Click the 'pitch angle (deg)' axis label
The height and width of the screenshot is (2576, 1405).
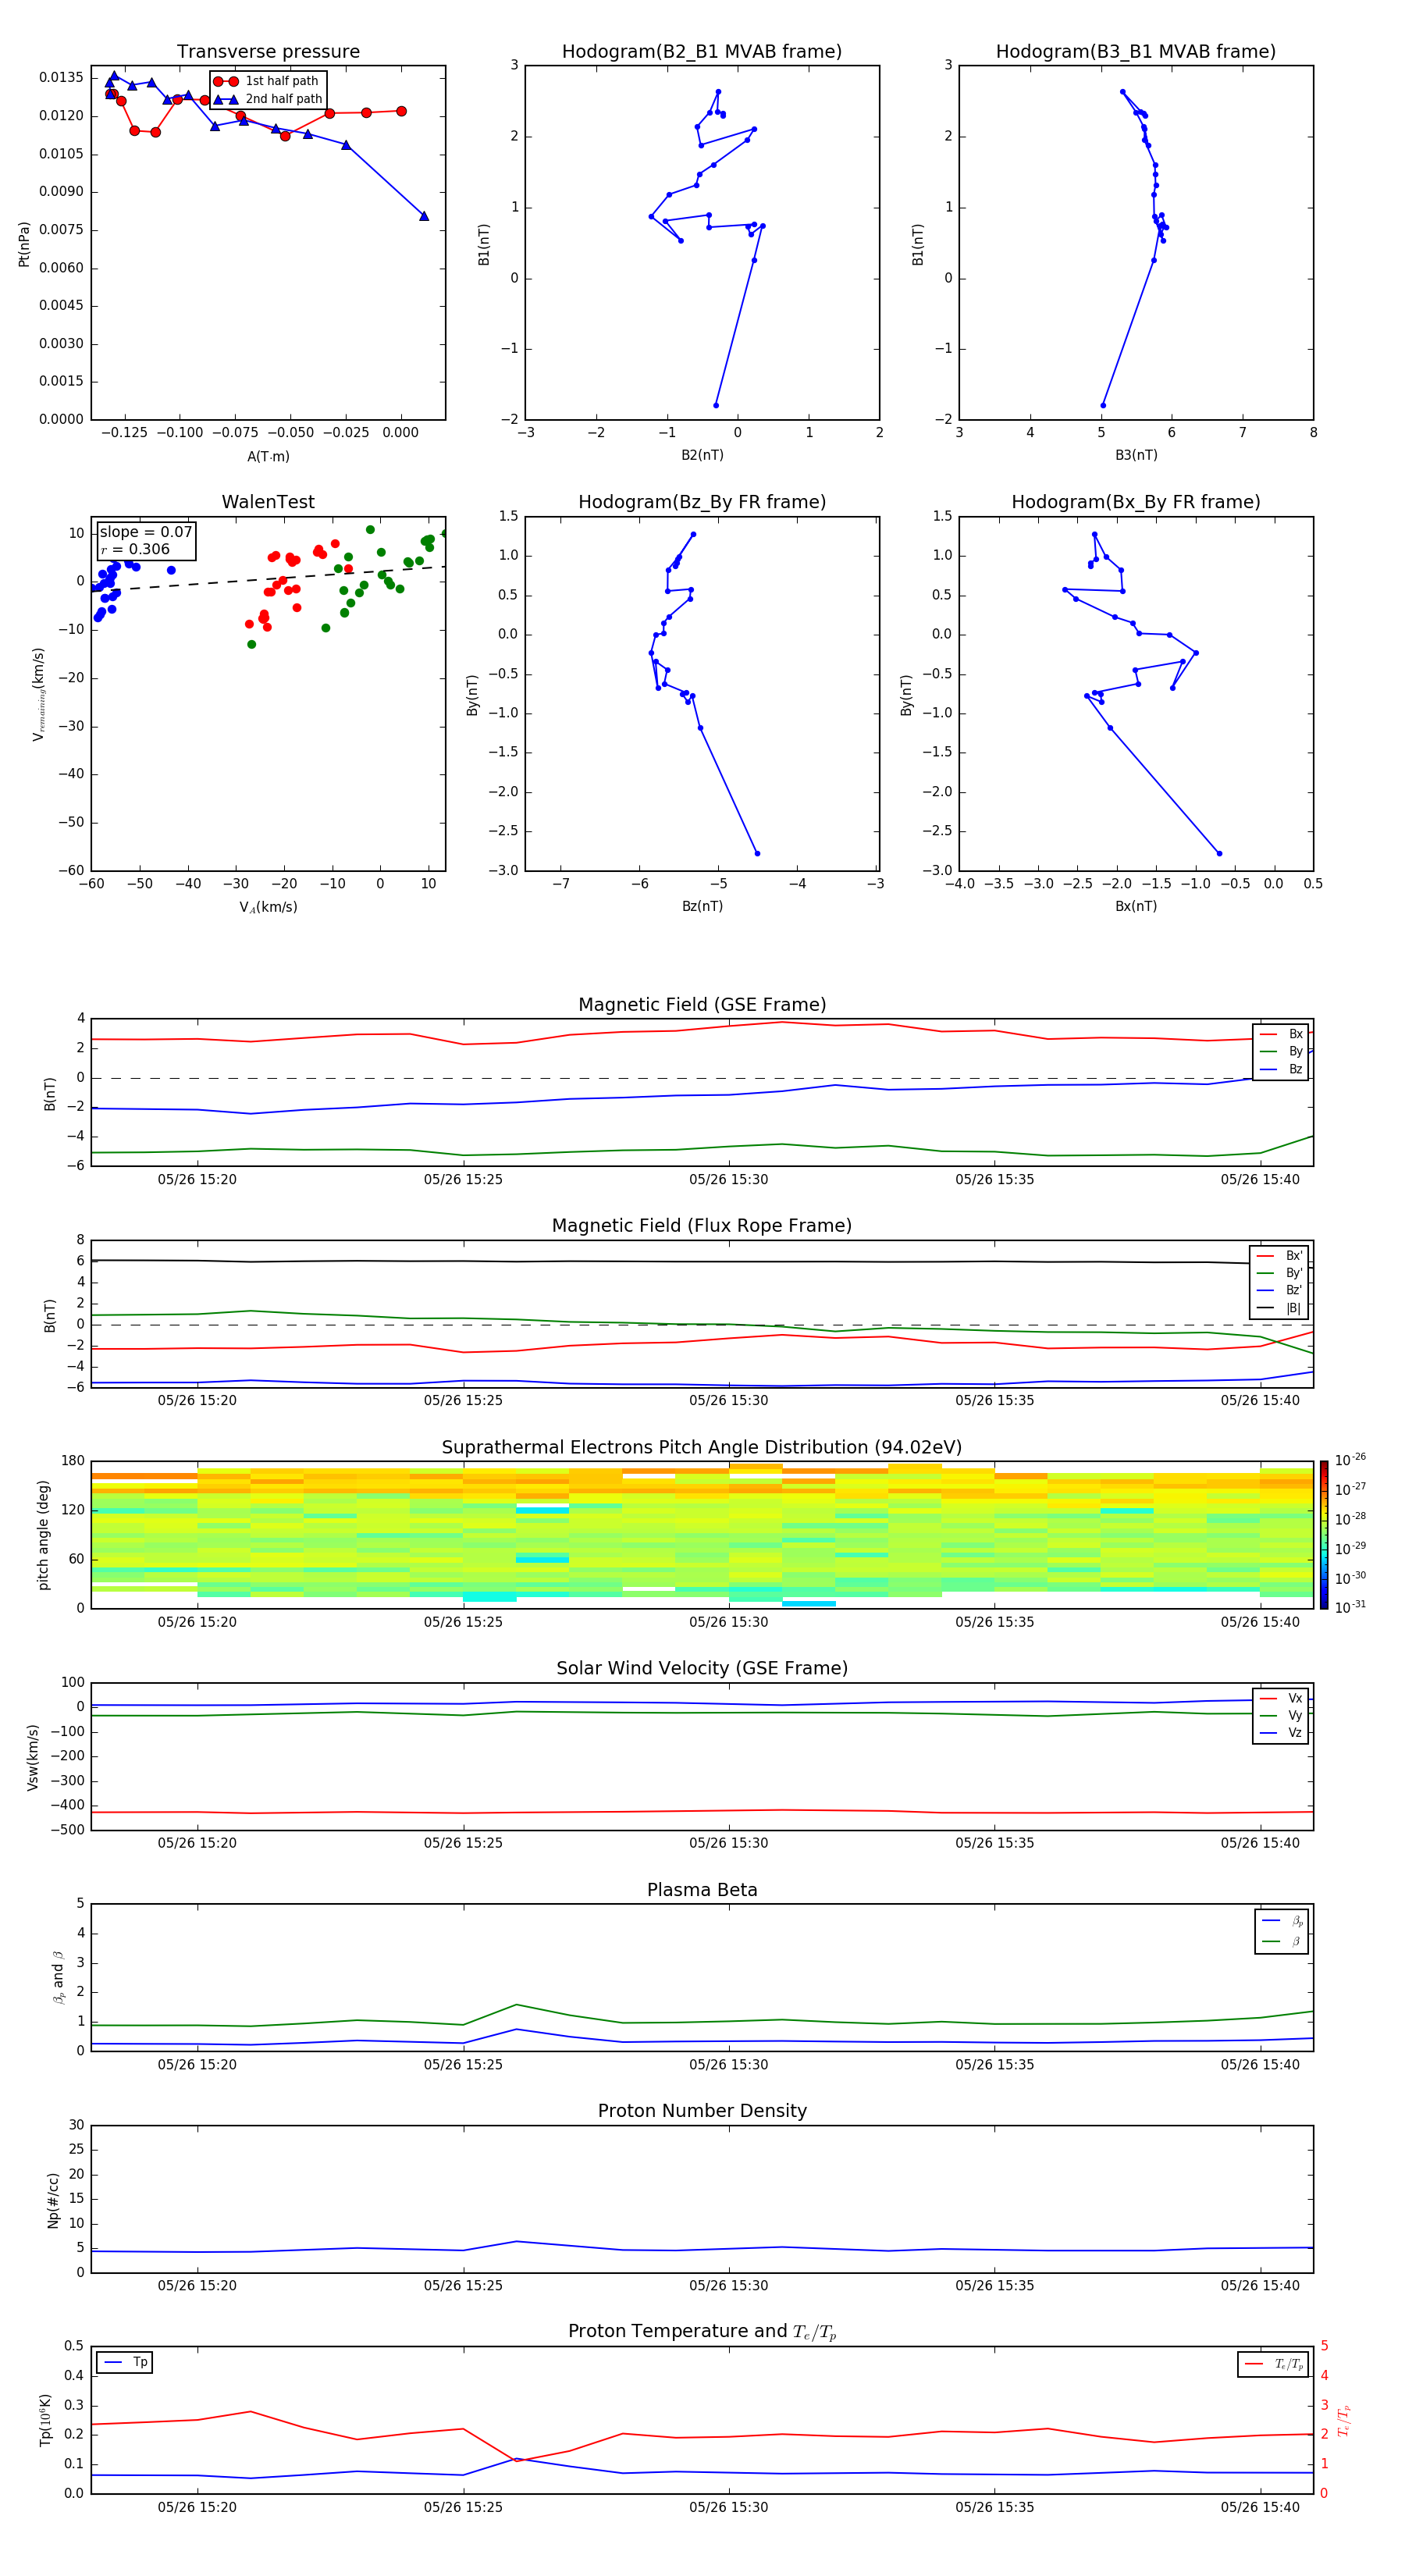point(44,1535)
